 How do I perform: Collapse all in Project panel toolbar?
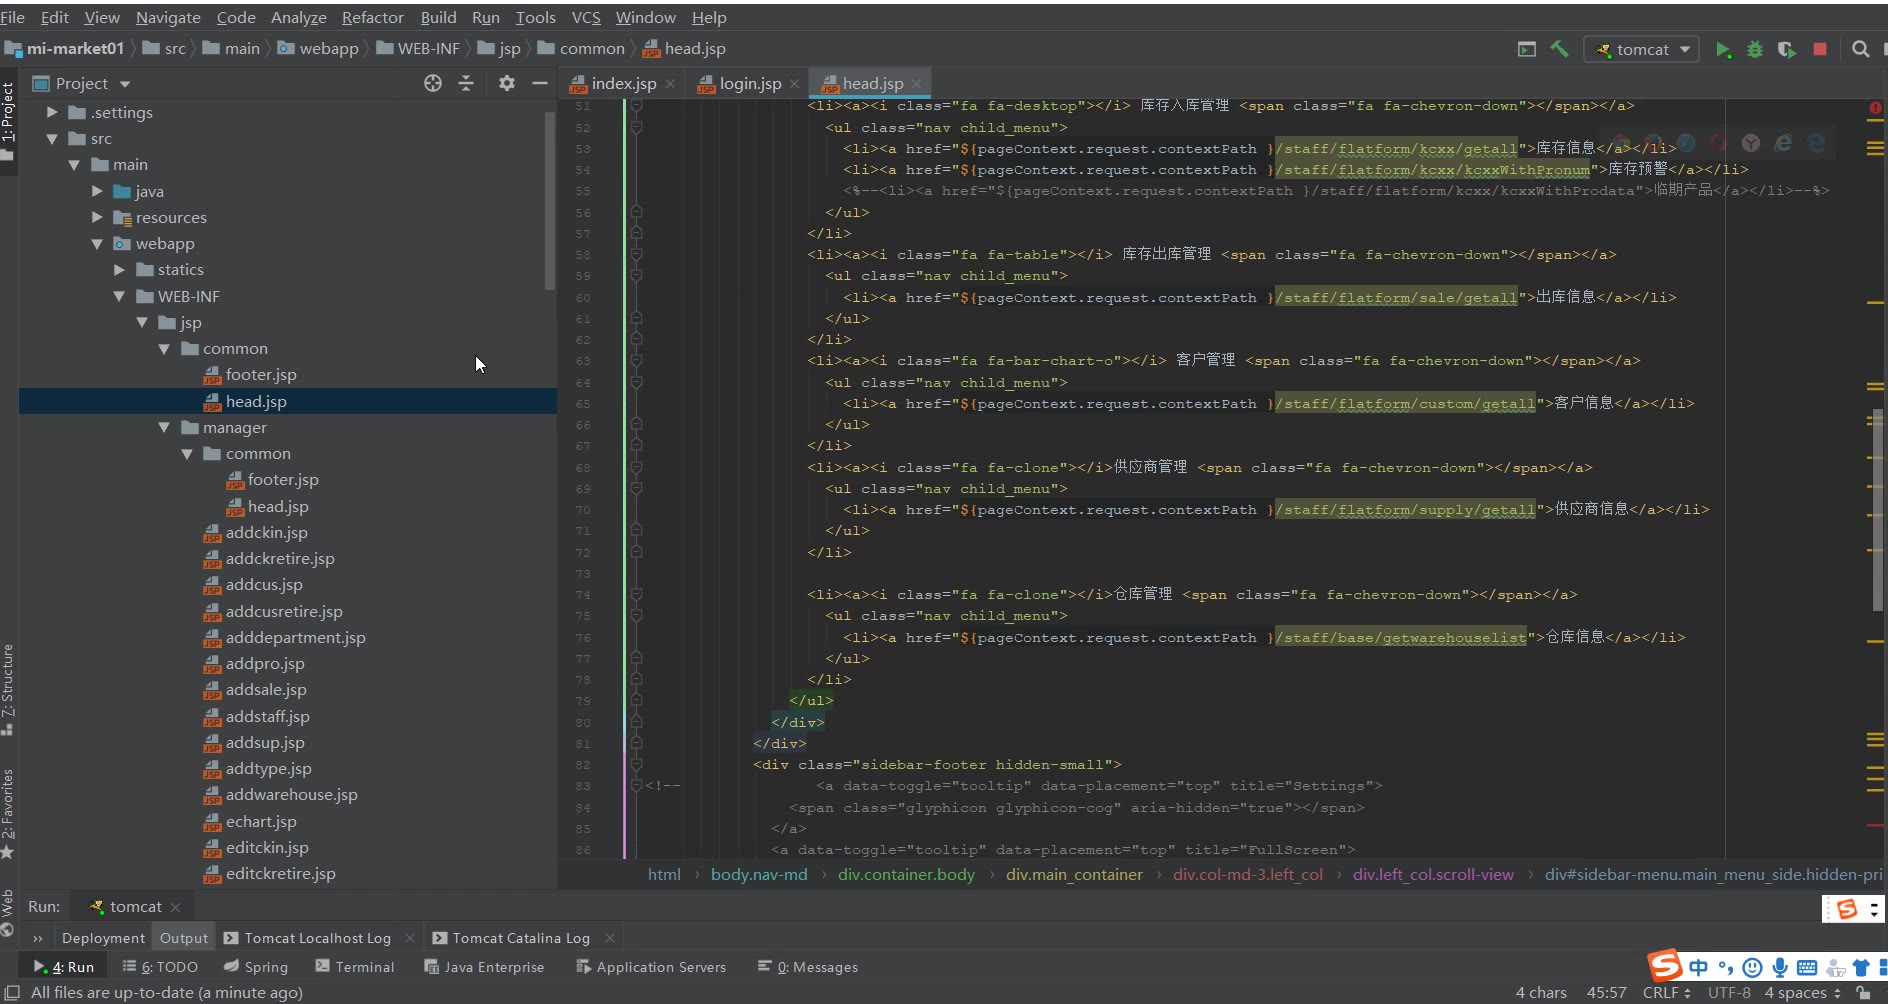click(x=466, y=84)
